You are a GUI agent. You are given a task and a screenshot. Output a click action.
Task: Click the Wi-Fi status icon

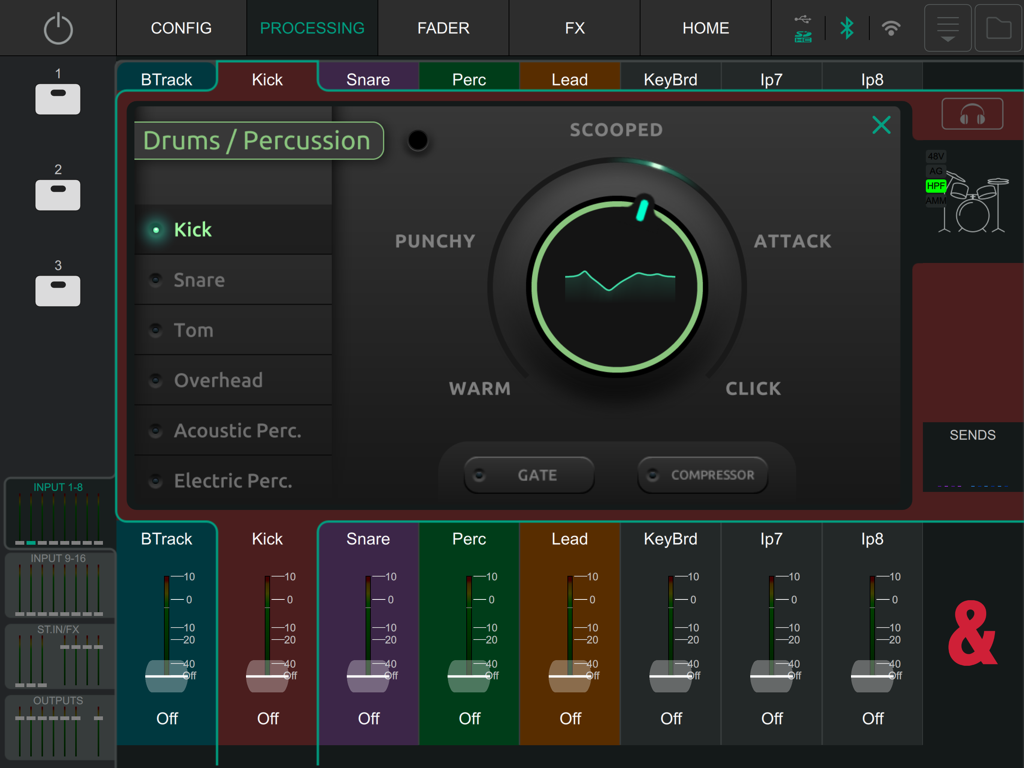click(x=893, y=28)
